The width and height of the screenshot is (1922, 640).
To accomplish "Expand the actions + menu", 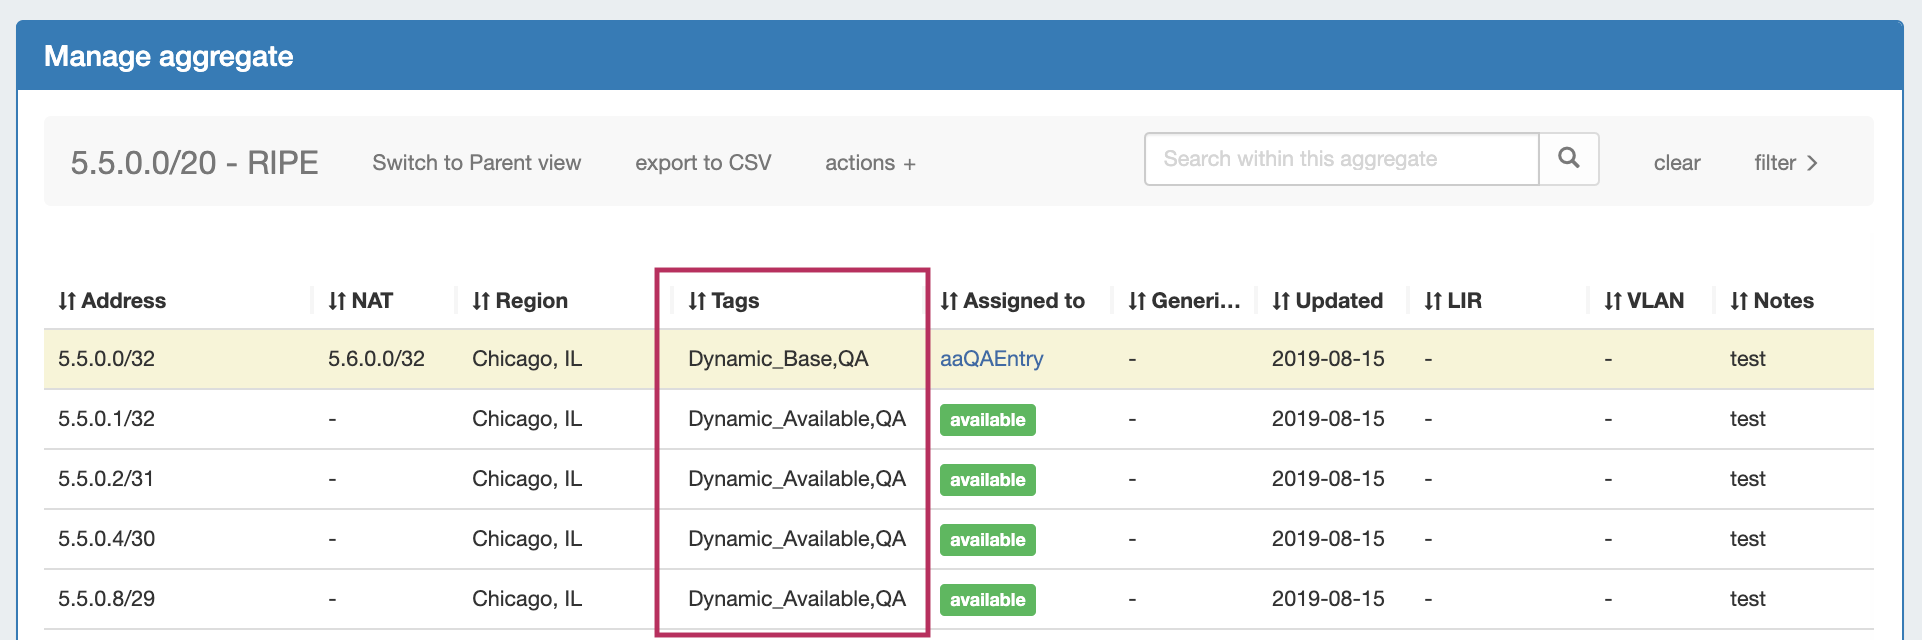I will [x=870, y=163].
